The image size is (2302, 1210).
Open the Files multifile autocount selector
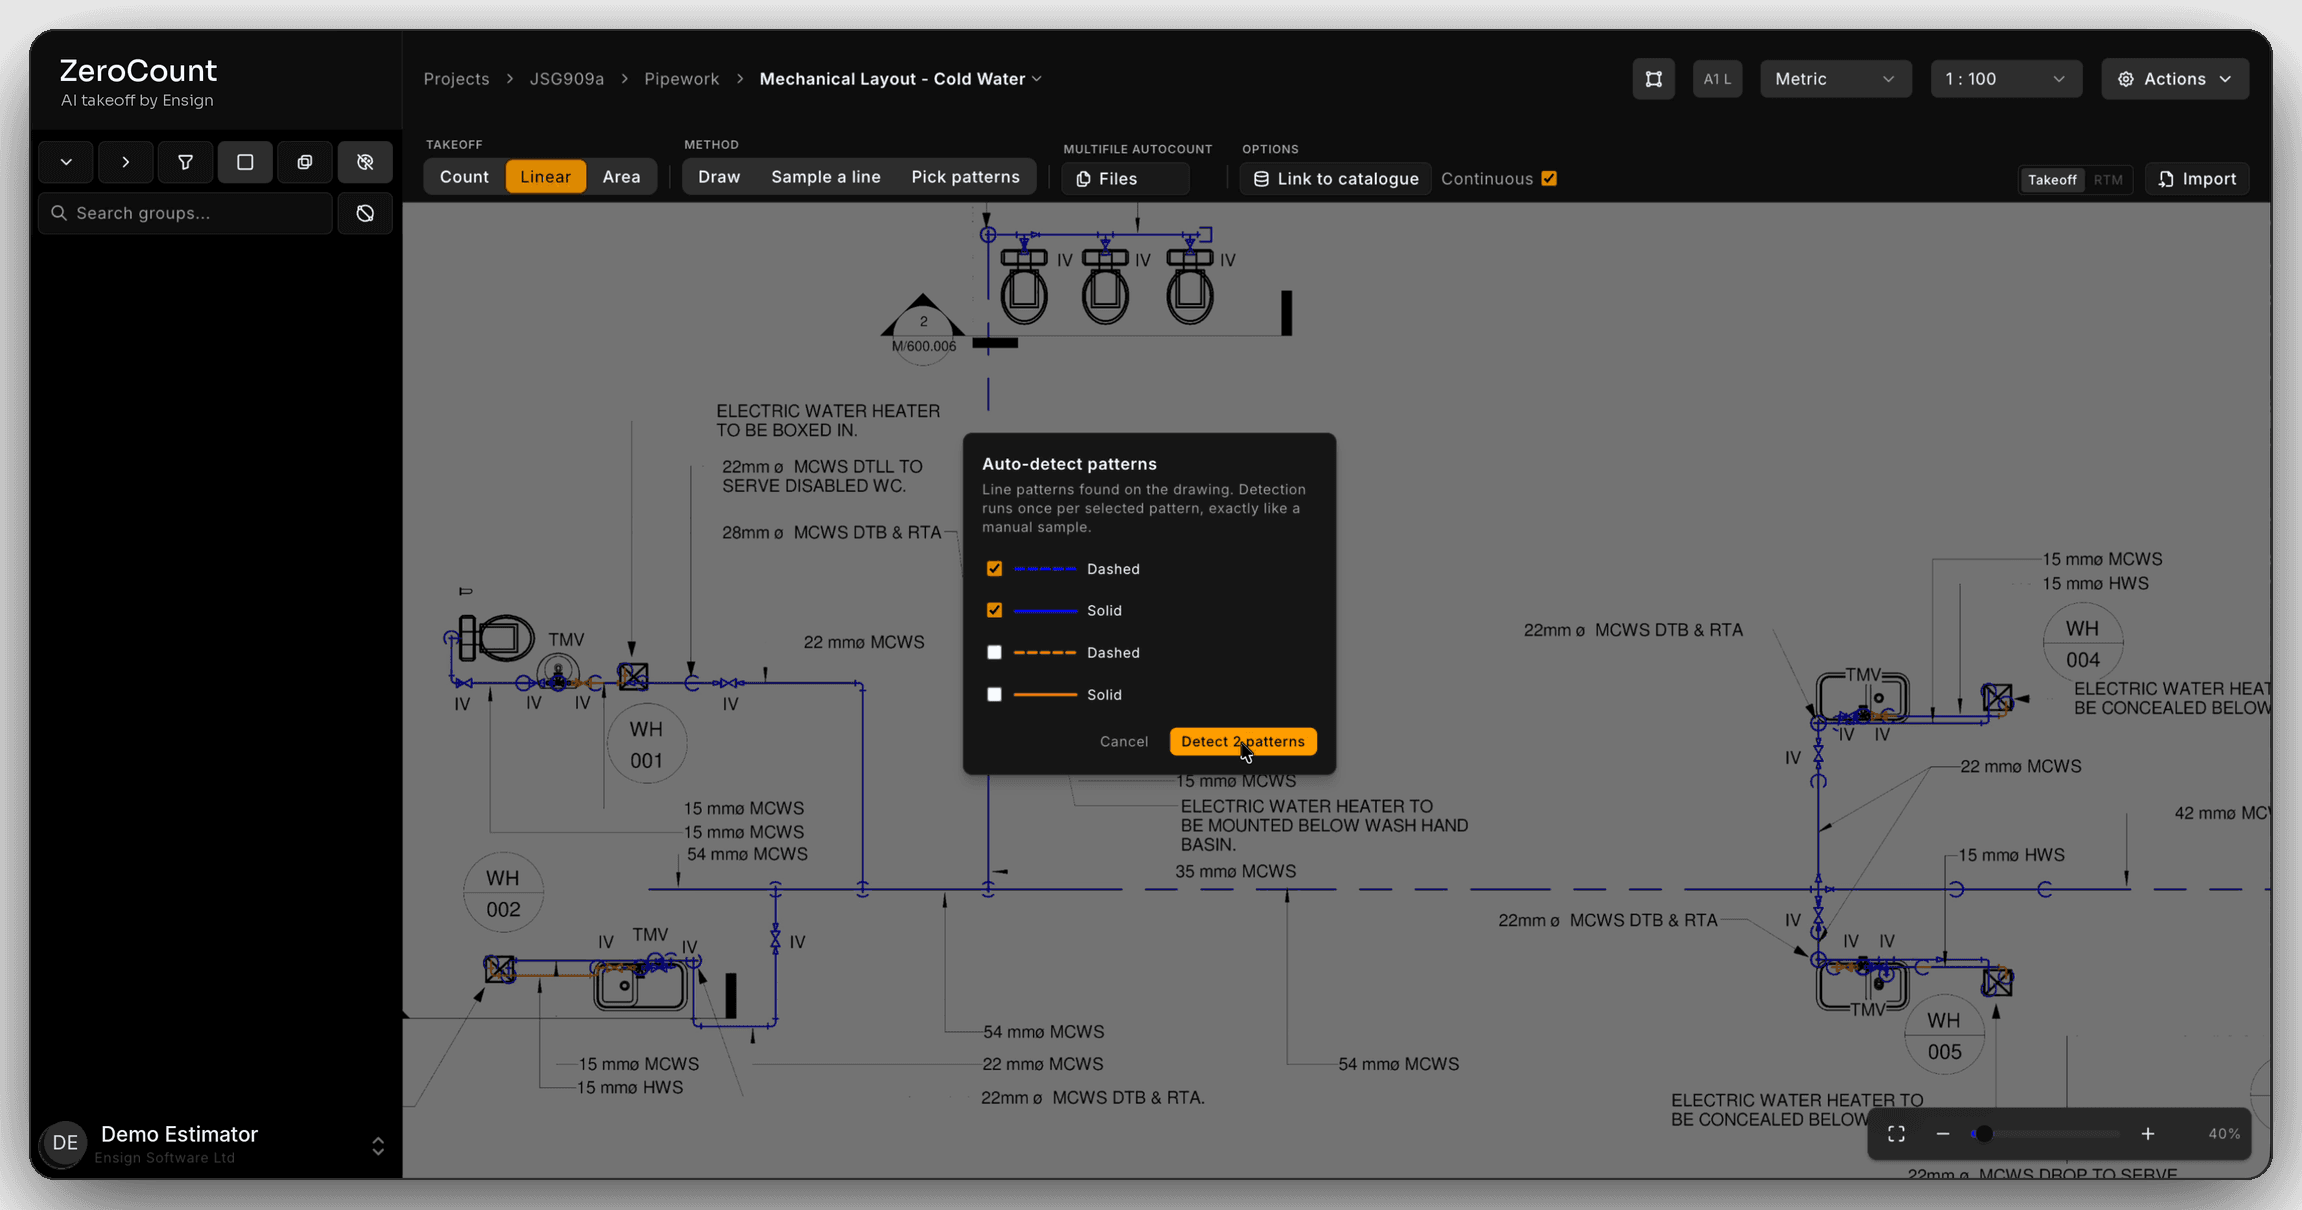[x=1125, y=179]
